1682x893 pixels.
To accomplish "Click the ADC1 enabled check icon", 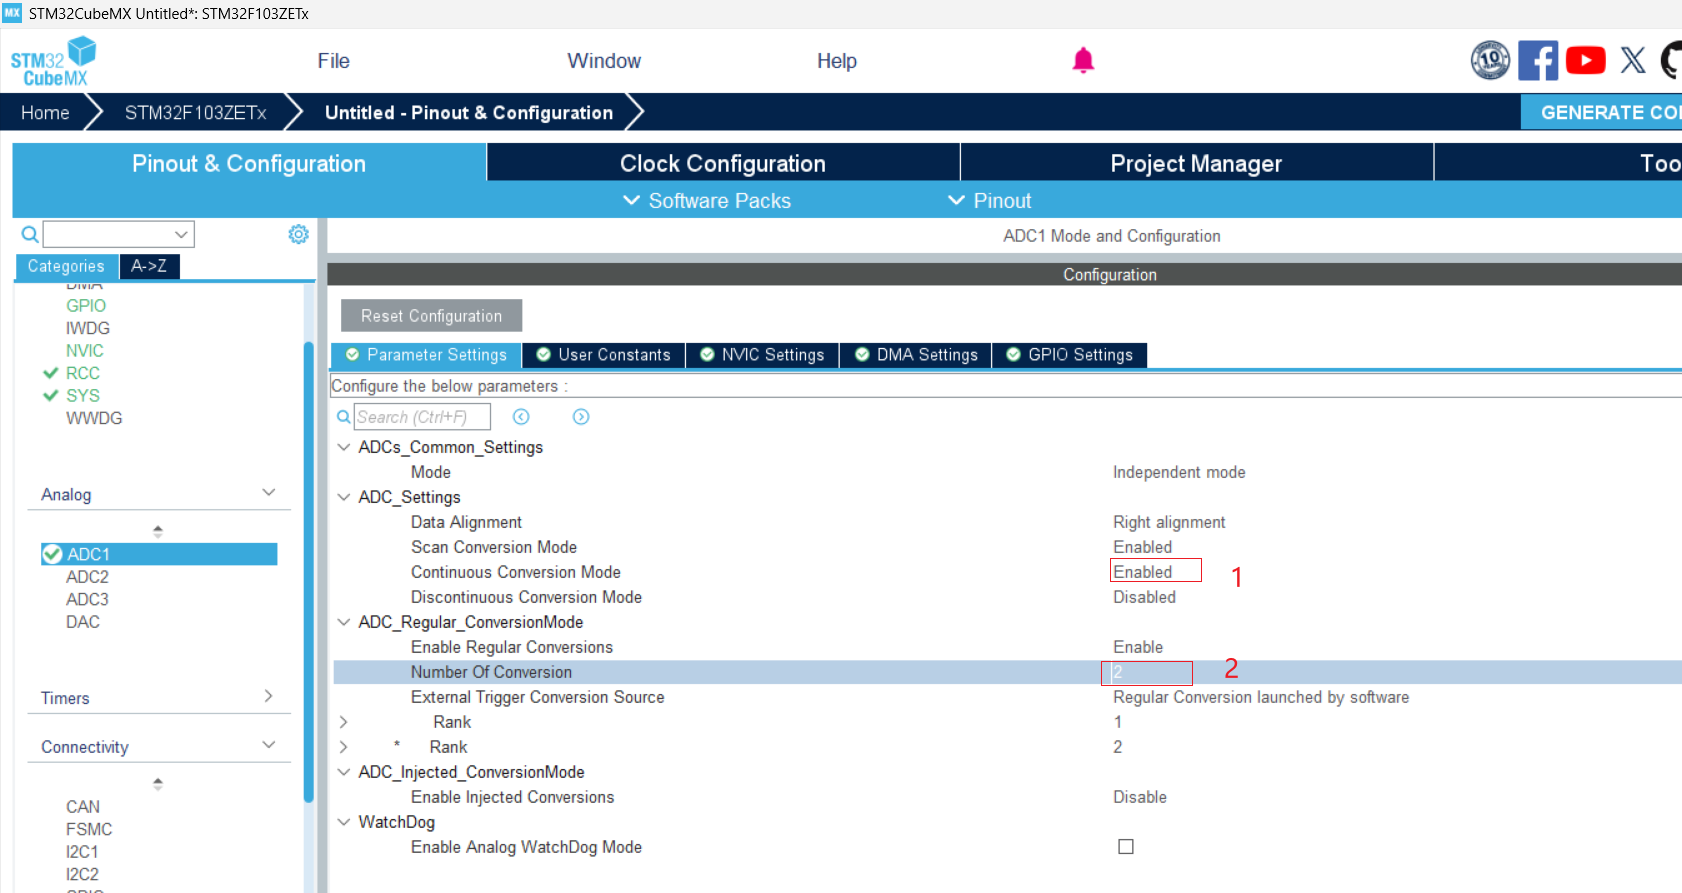I will point(52,554).
